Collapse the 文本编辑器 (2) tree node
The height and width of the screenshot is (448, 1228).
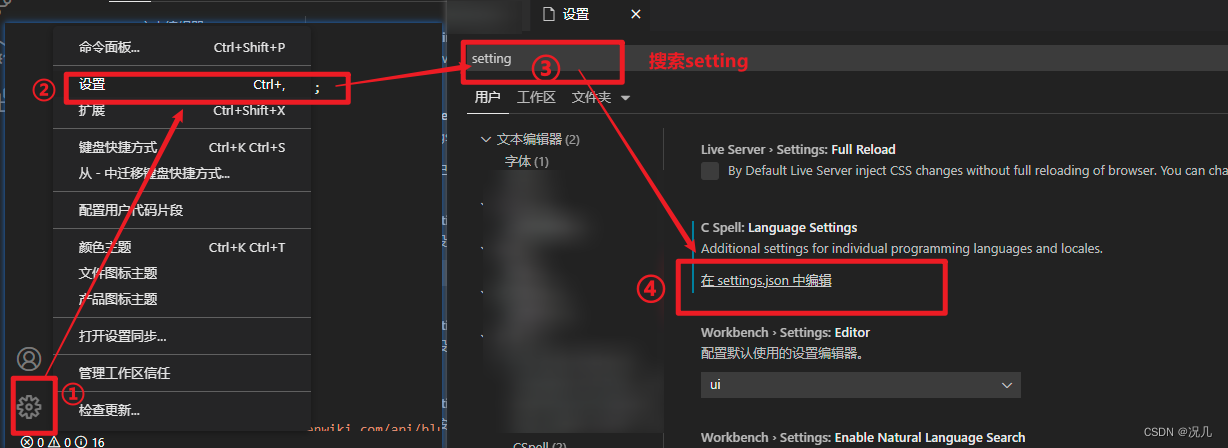486,139
